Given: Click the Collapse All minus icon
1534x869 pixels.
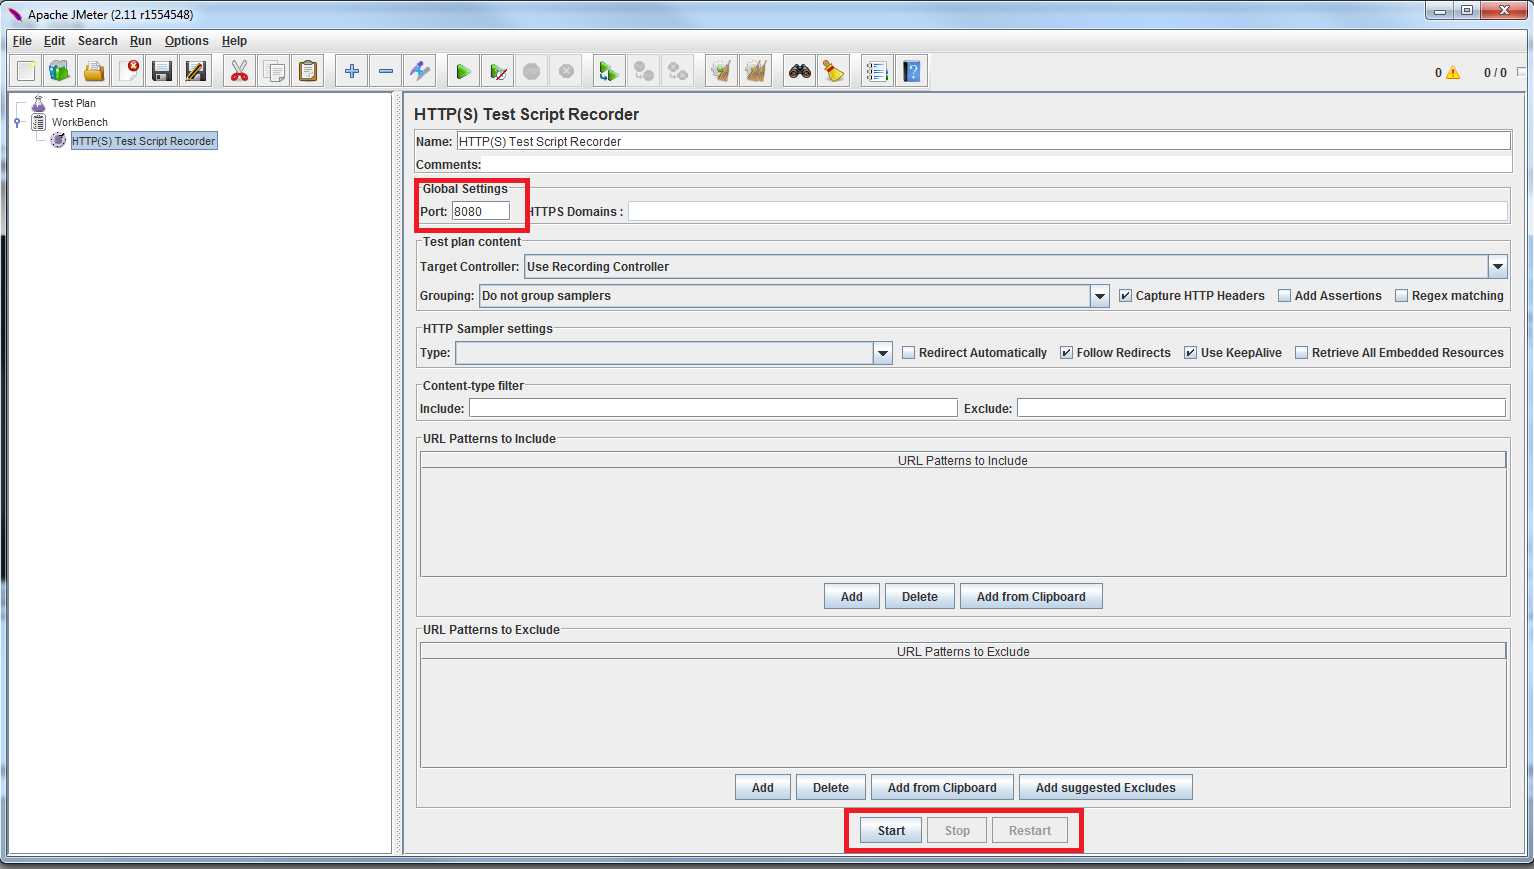Looking at the screenshot, I should click(385, 71).
